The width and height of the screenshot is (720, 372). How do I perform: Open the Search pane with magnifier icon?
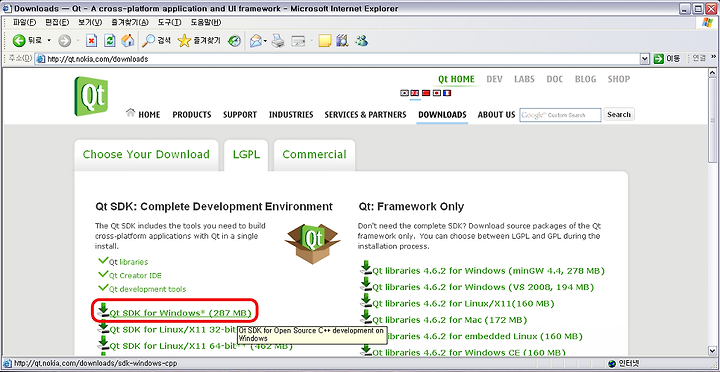click(148, 41)
